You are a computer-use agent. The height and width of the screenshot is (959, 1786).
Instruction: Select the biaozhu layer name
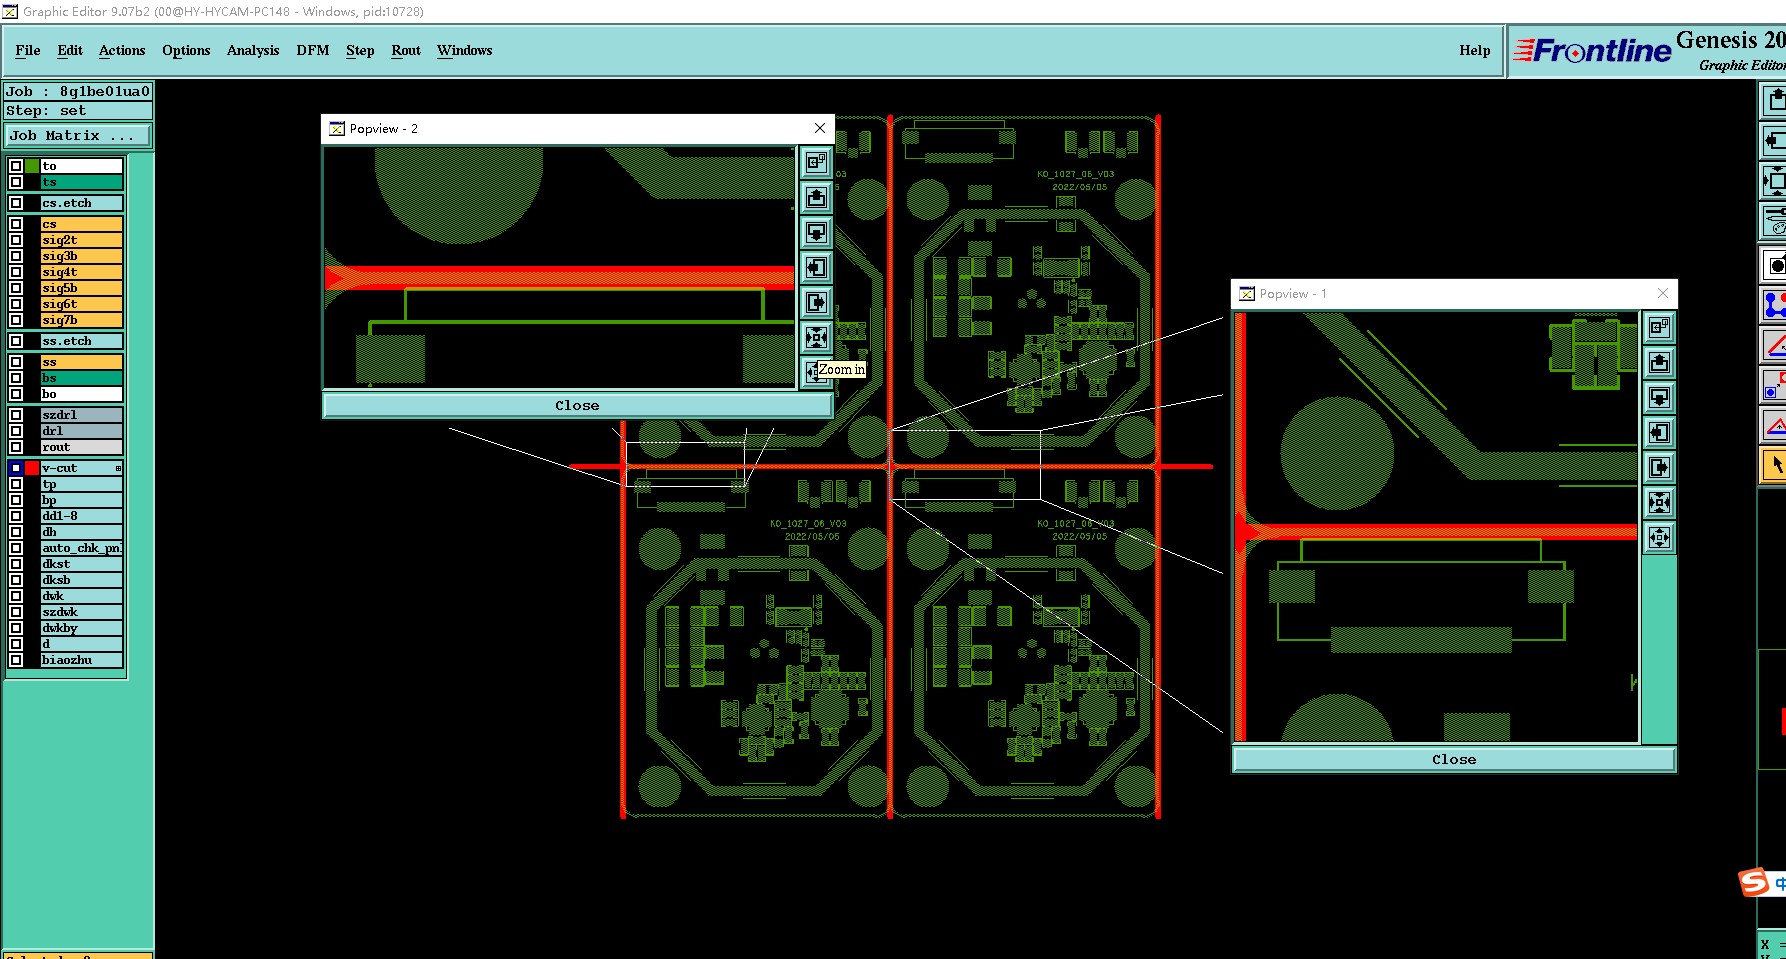point(81,660)
